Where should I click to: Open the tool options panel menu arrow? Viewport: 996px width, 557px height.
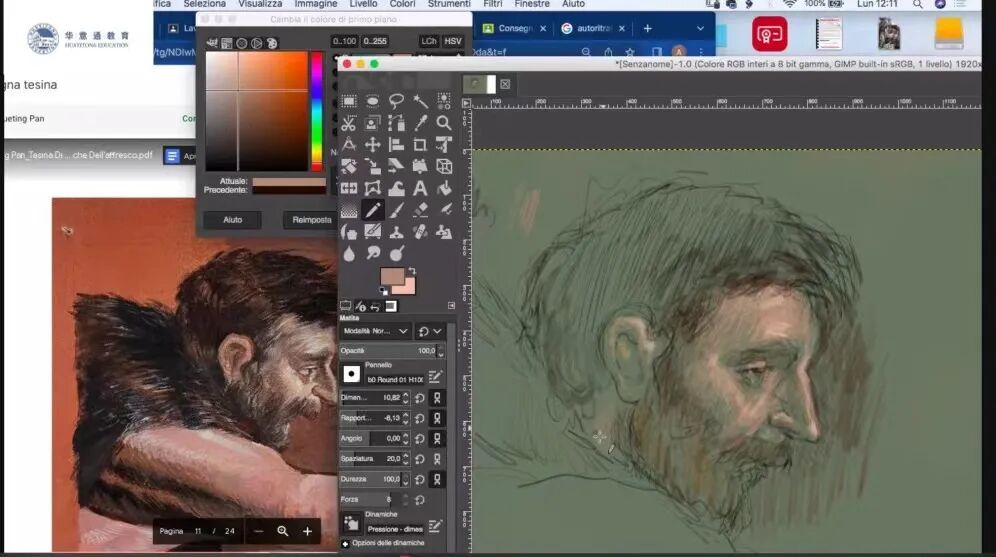click(x=451, y=305)
